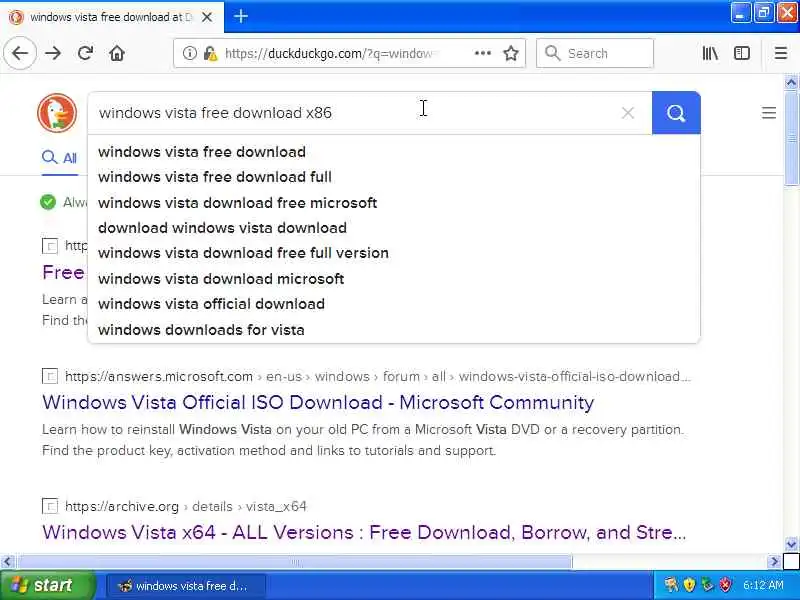Image resolution: width=800 pixels, height=600 pixels.
Task: Clear the DuckDuckGo search box text
Action: click(628, 113)
